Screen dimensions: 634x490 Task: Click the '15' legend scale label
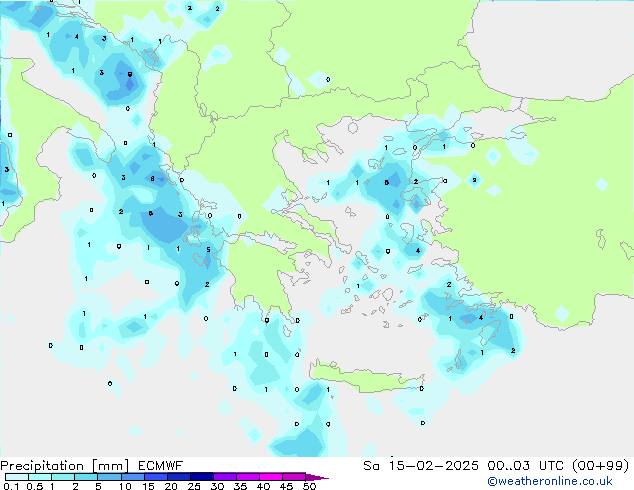pos(148,486)
